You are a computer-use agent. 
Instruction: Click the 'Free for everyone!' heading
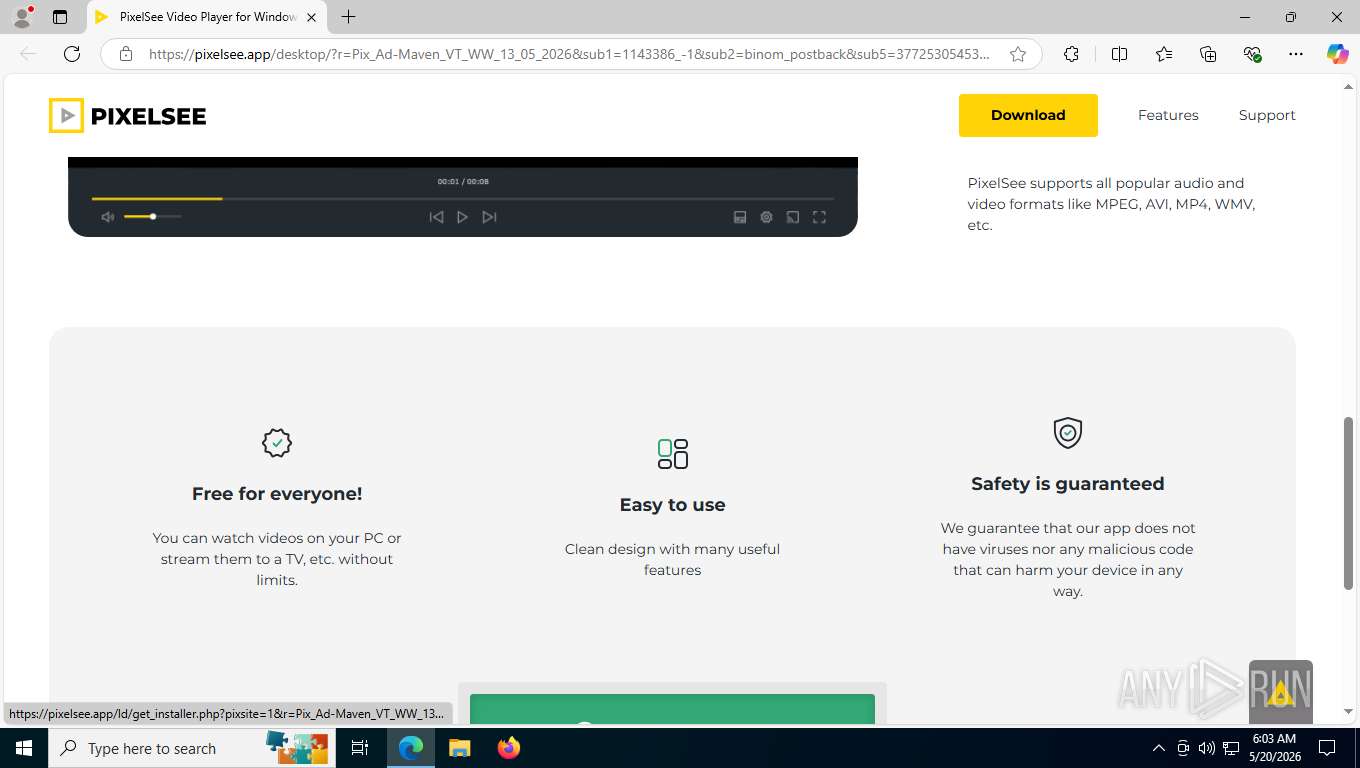277,494
